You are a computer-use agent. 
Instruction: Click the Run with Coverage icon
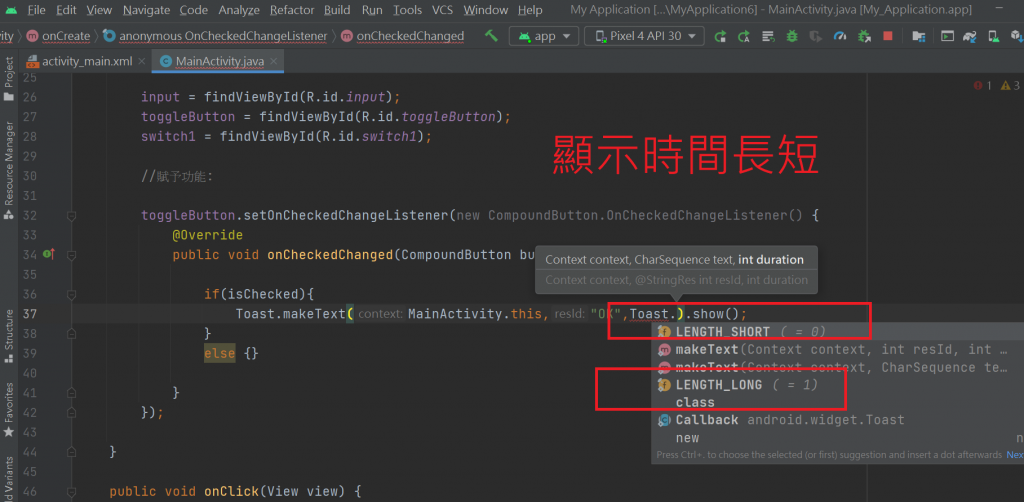click(815, 36)
